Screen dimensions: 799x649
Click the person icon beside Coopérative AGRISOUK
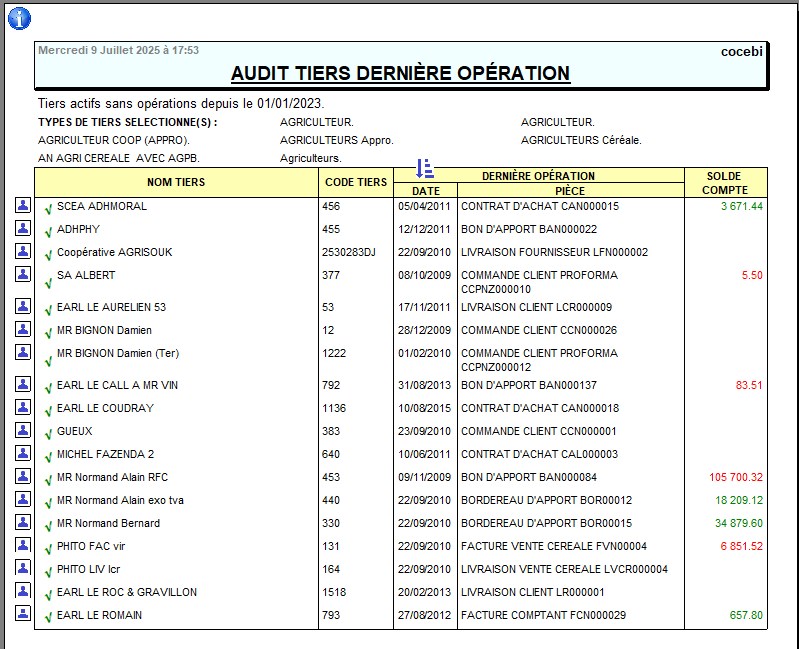pyautogui.click(x=23, y=252)
